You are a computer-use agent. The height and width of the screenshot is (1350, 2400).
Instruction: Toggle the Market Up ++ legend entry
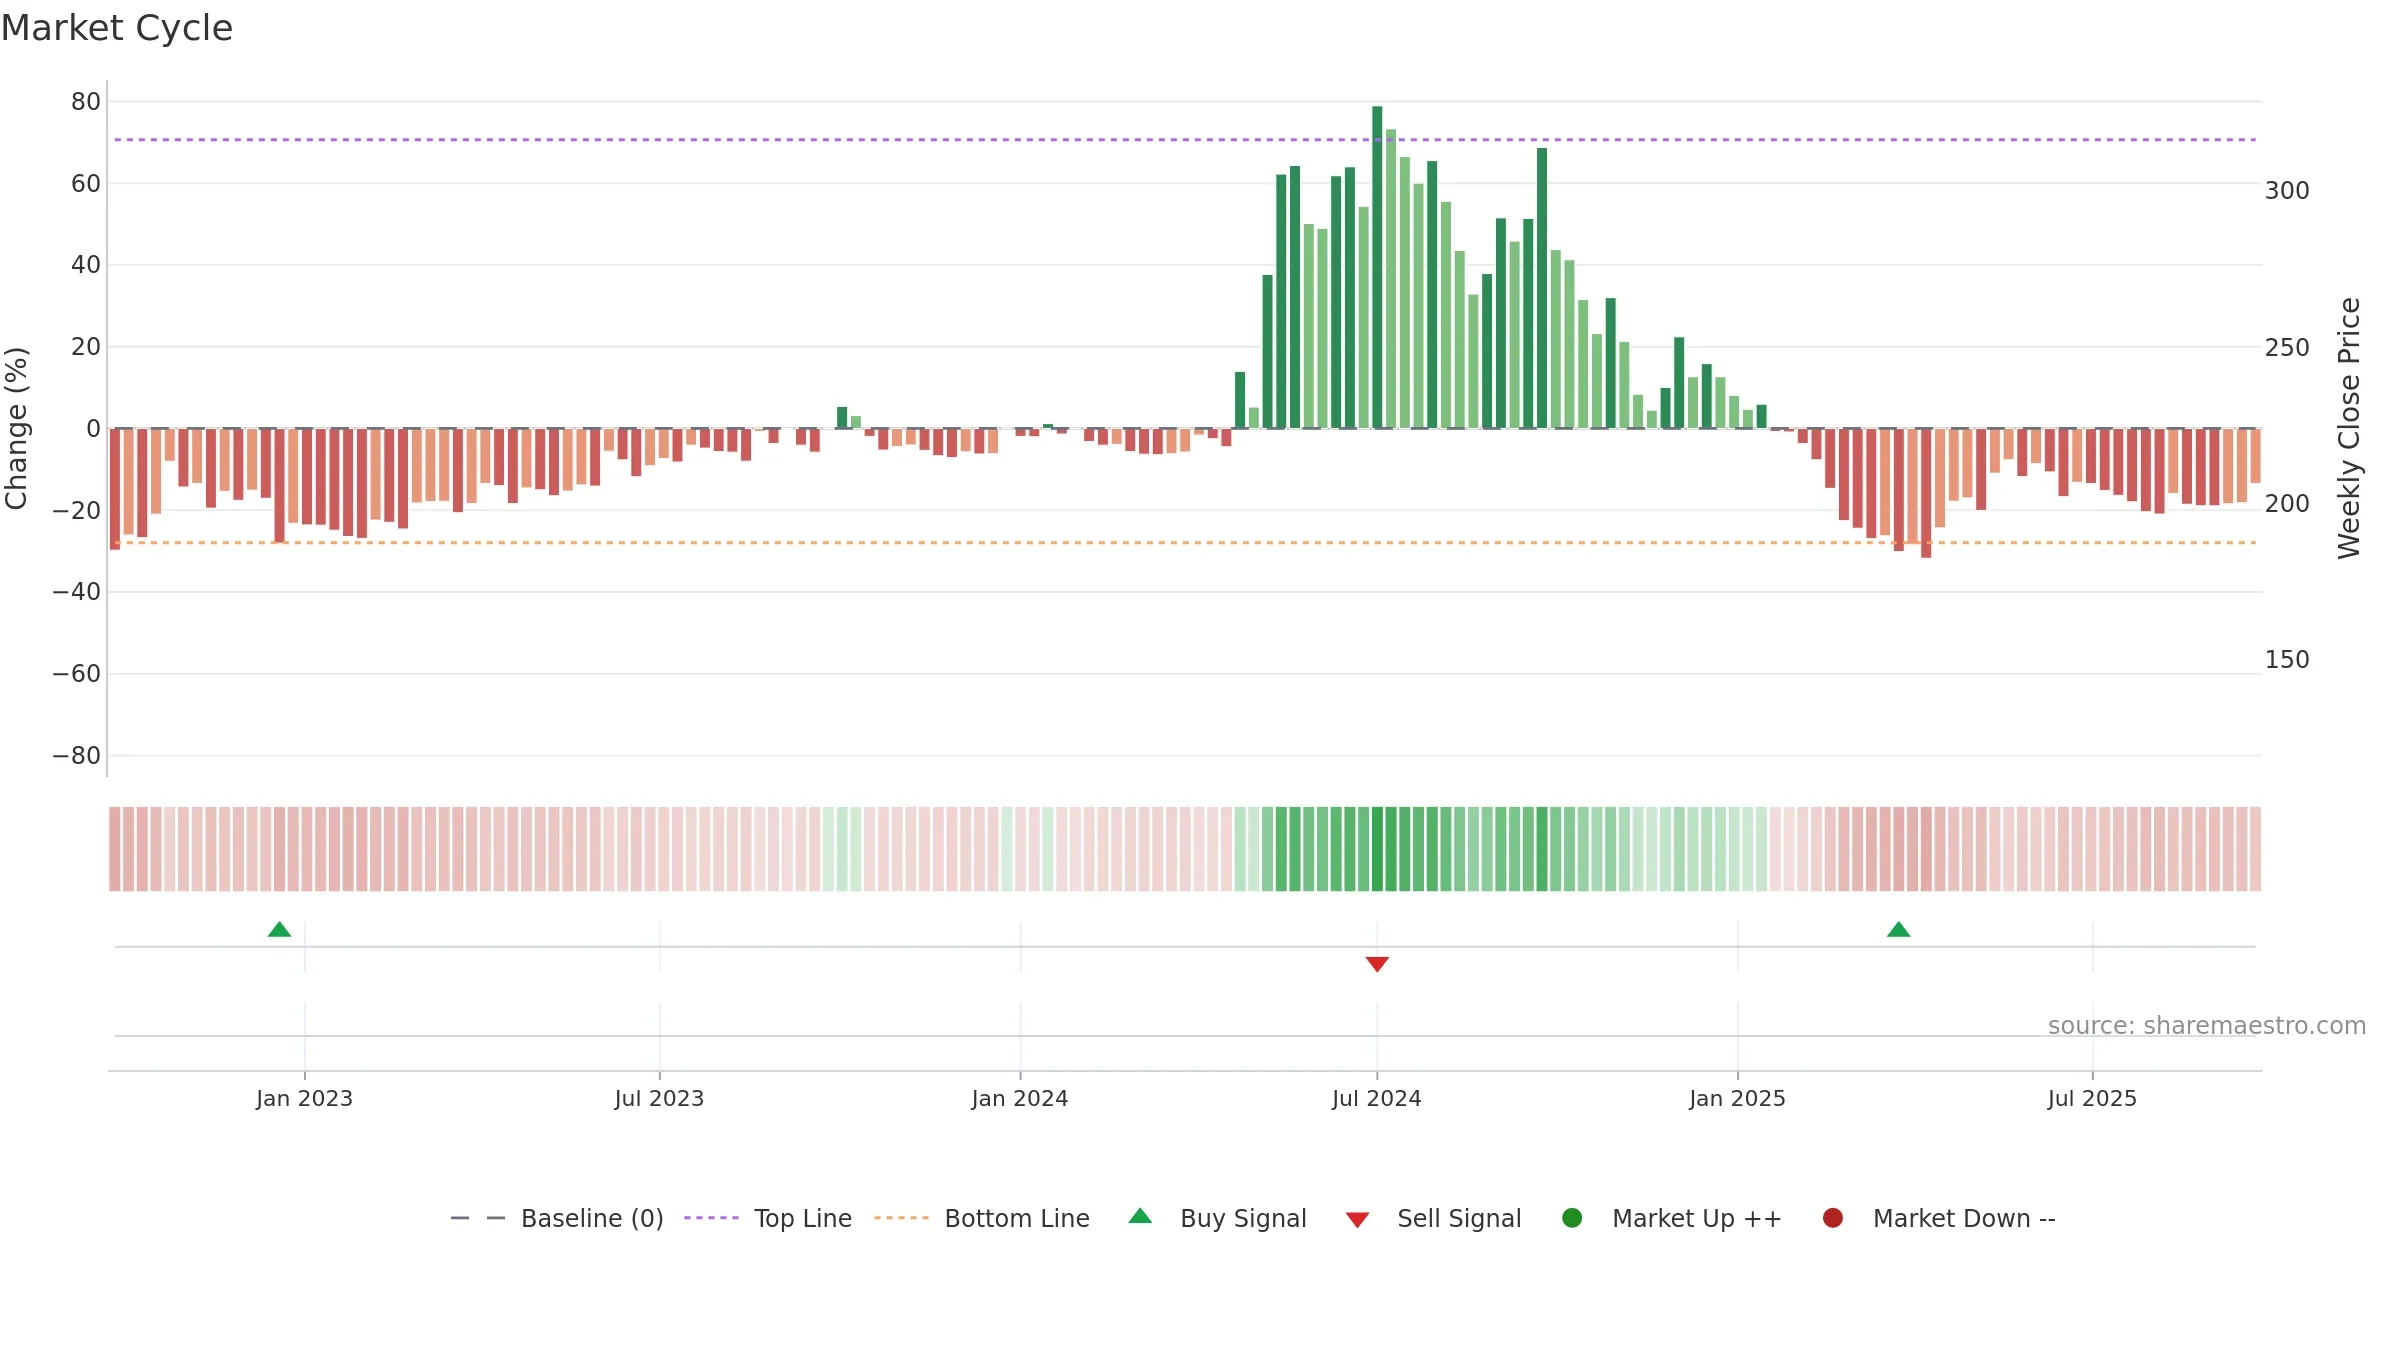pyautogui.click(x=1672, y=1218)
